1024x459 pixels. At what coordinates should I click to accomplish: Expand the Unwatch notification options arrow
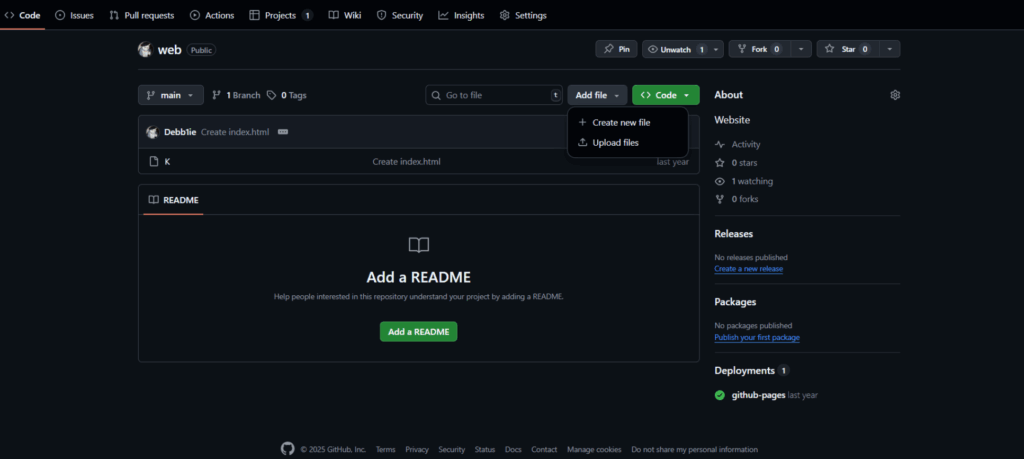click(x=717, y=49)
